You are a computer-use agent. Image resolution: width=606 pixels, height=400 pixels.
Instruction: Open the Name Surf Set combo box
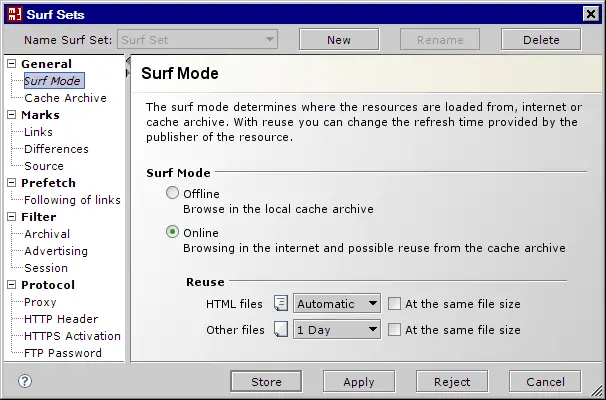point(197,39)
